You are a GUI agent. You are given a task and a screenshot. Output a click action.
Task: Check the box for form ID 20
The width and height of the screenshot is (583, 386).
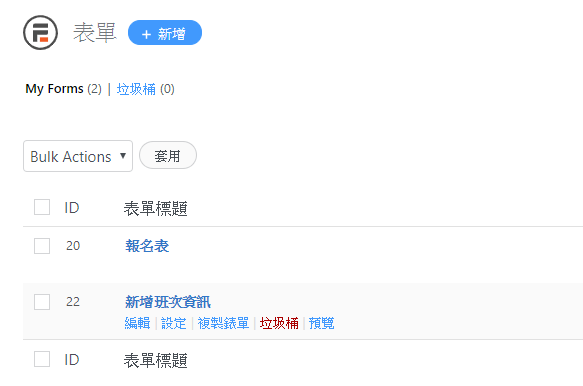pos(42,246)
